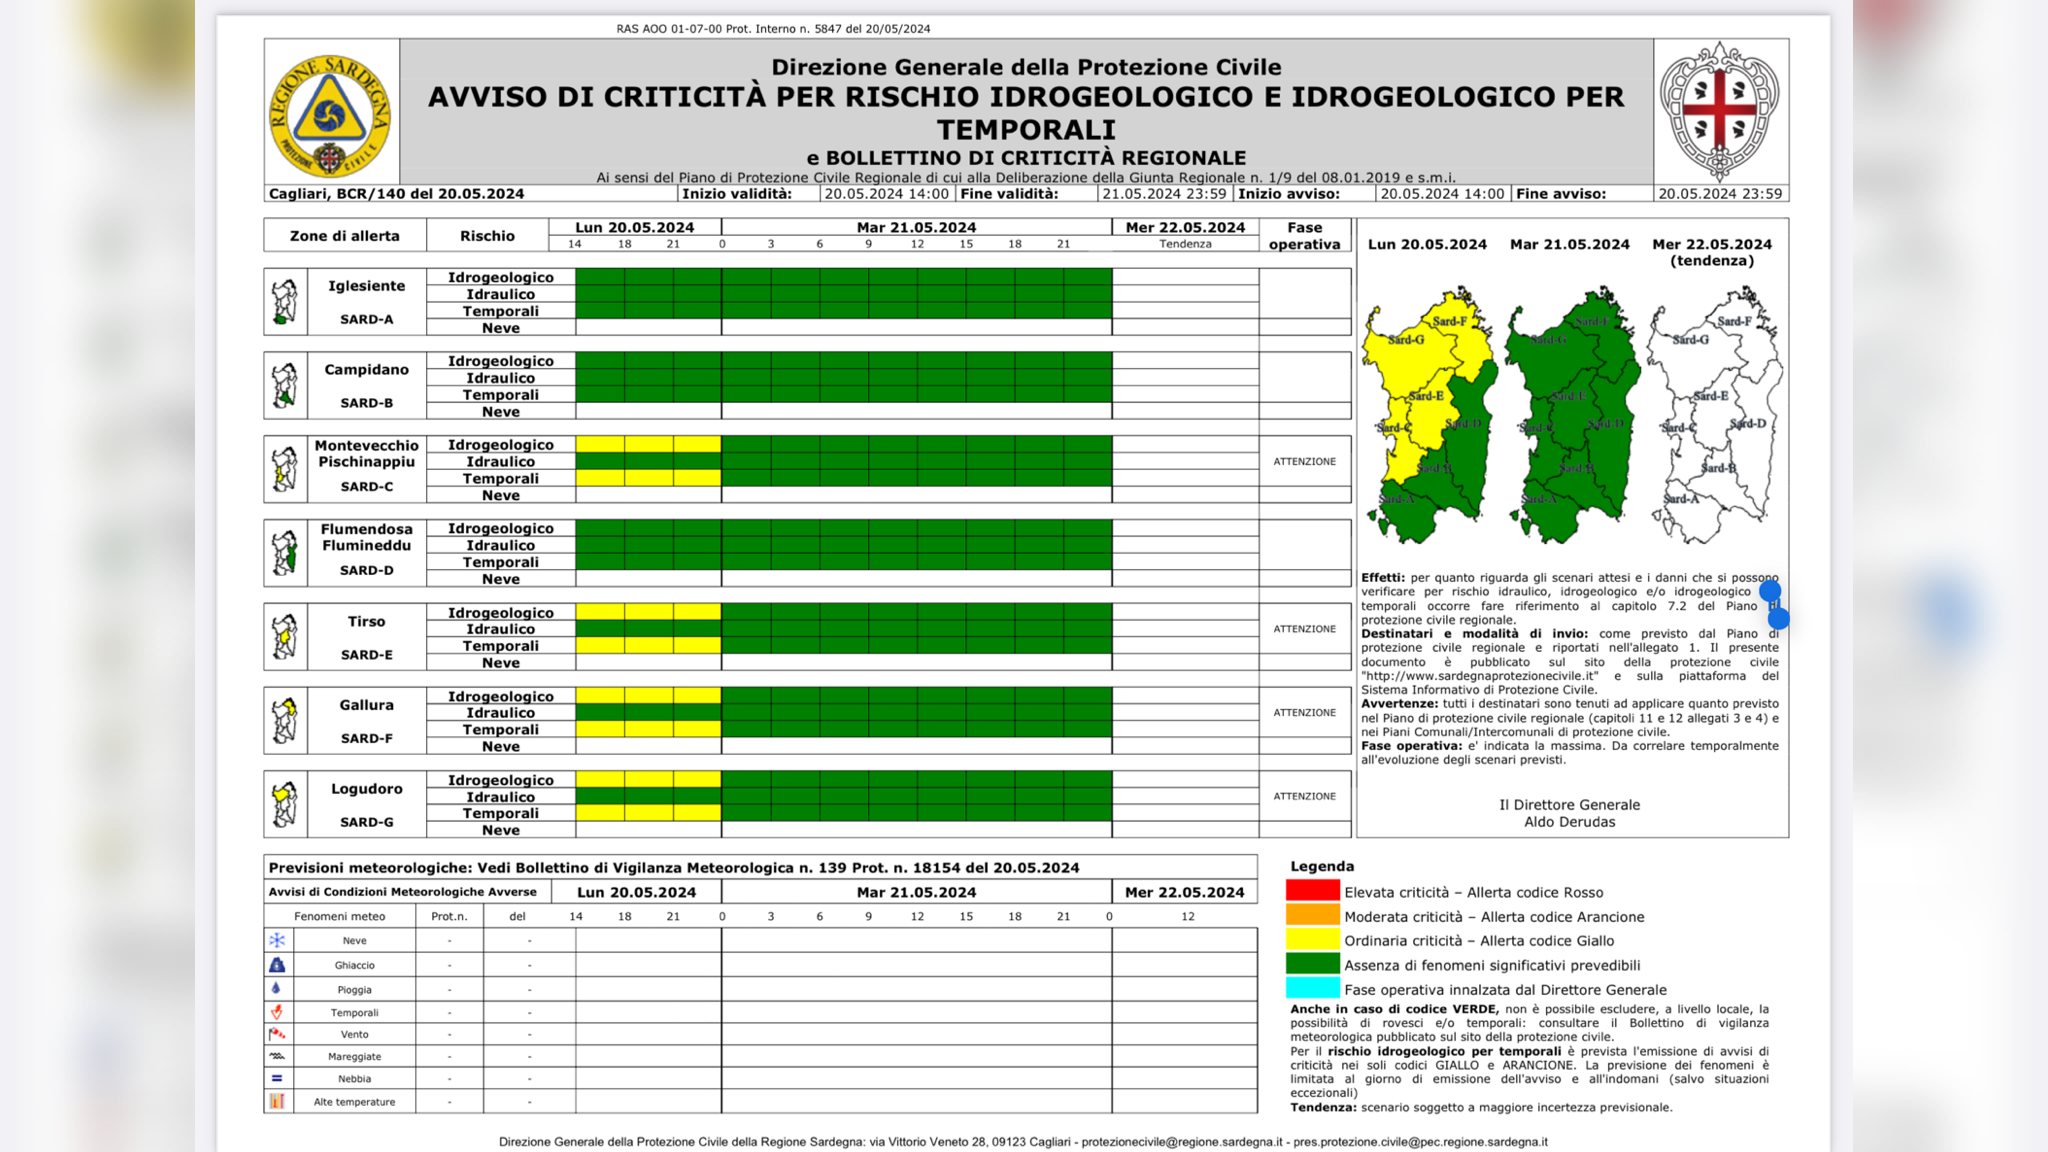Click the Sardinia four-Moors coat of arms emblem
Viewport: 2048px width, 1152px height.
pyautogui.click(x=1719, y=111)
